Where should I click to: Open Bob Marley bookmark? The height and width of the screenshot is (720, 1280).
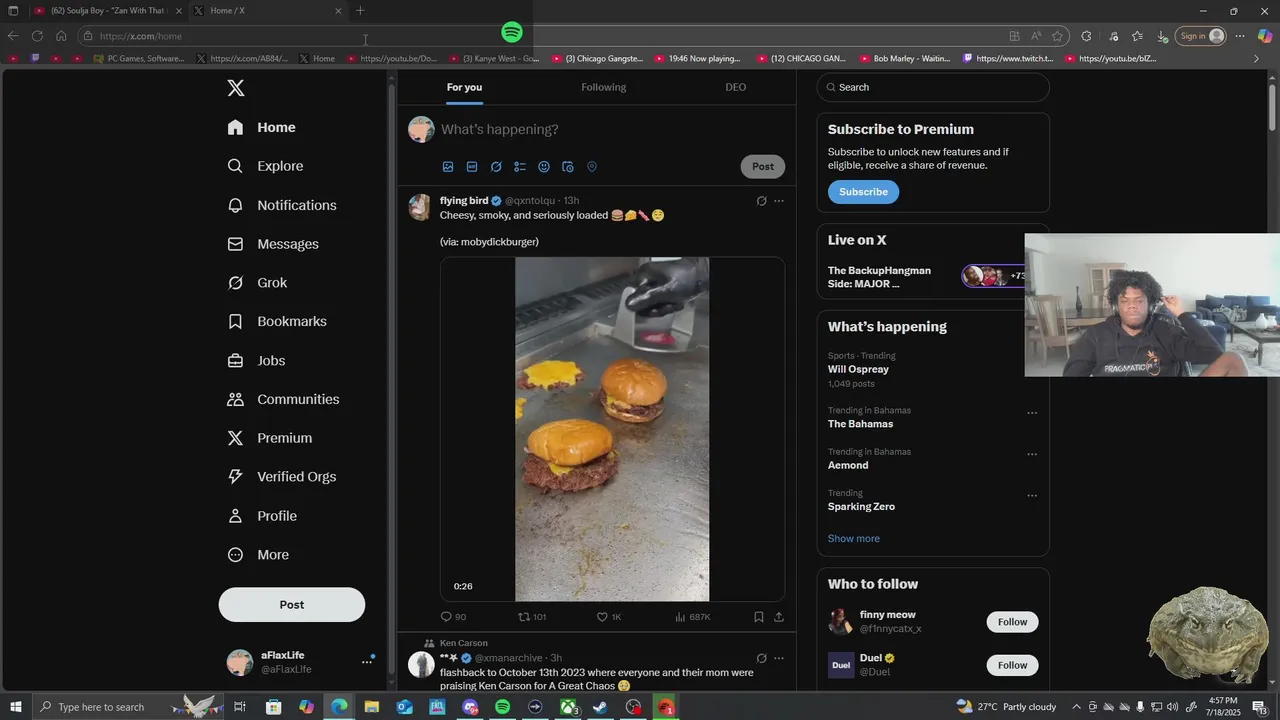tap(904, 59)
